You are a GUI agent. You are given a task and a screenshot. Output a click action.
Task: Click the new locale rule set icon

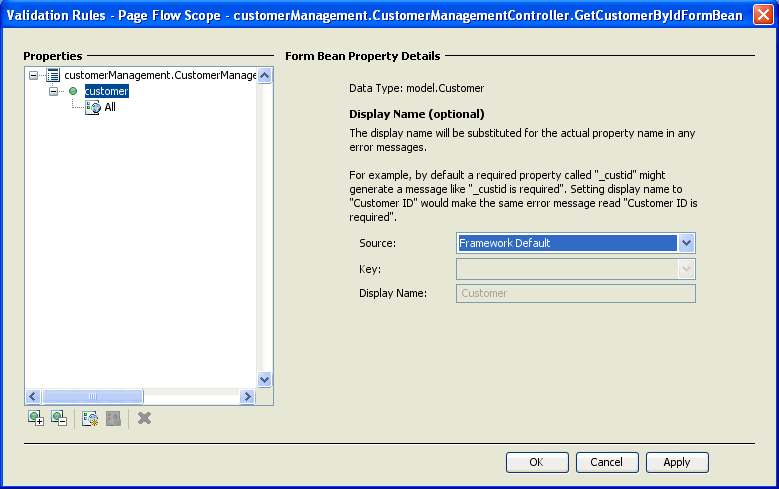90,418
